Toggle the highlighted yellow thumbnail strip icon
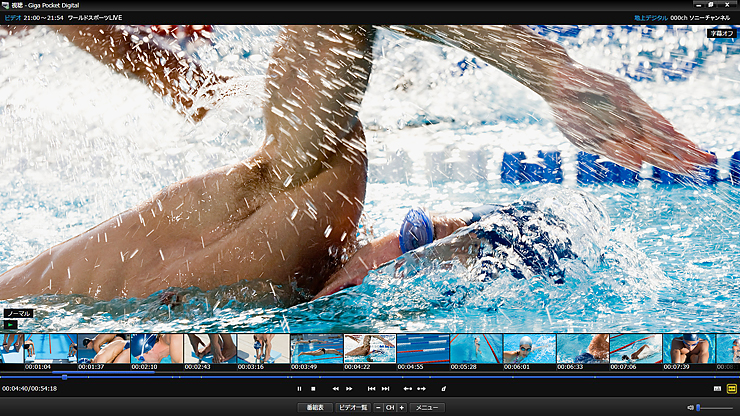The image size is (740, 416). (731, 388)
